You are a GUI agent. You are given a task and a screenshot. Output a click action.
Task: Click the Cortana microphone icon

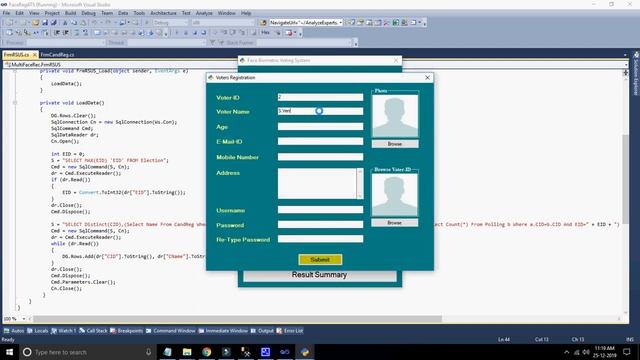149,352
